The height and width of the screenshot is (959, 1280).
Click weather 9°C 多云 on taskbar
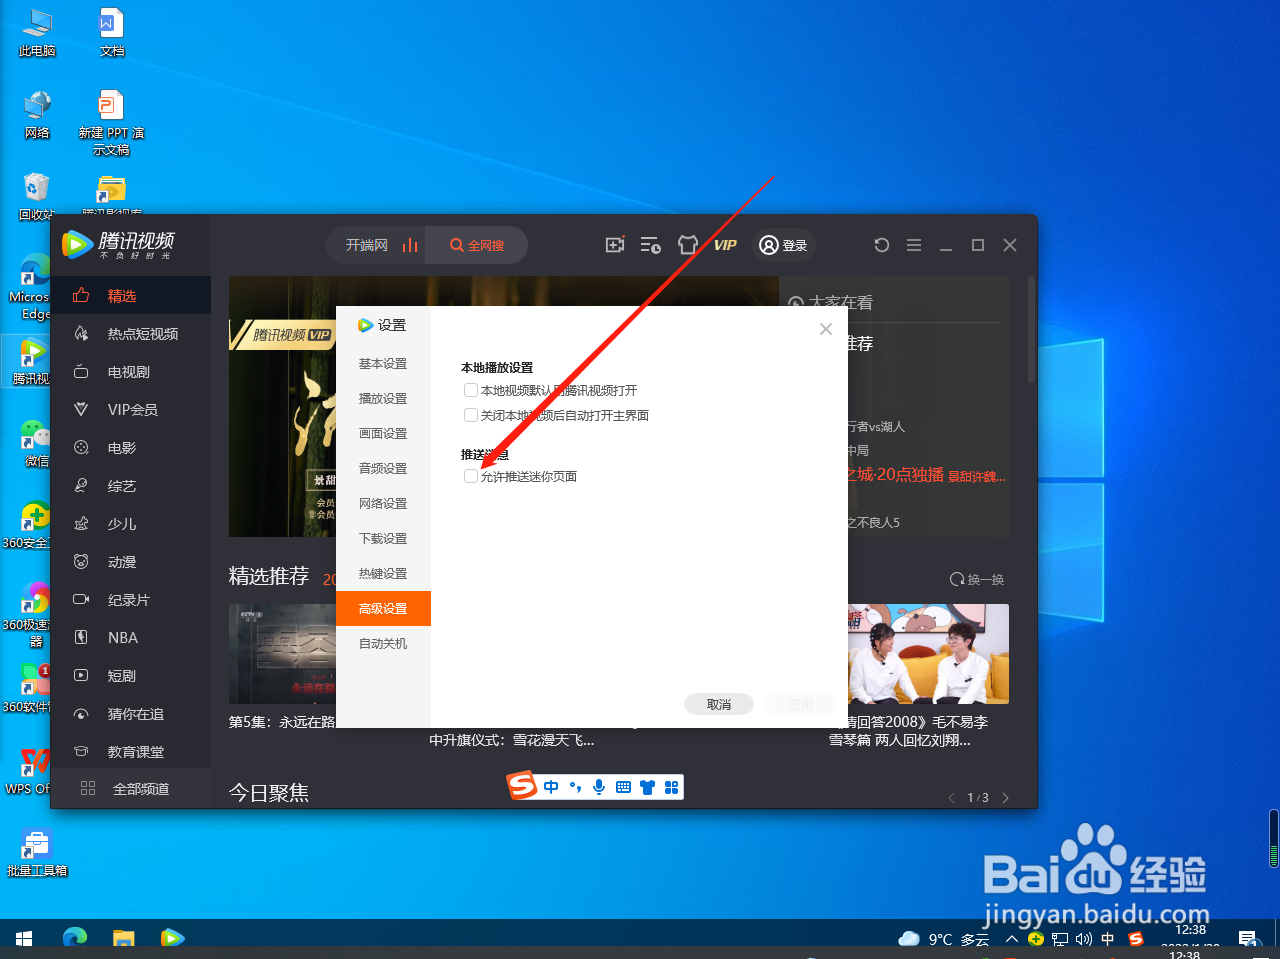[944, 939]
